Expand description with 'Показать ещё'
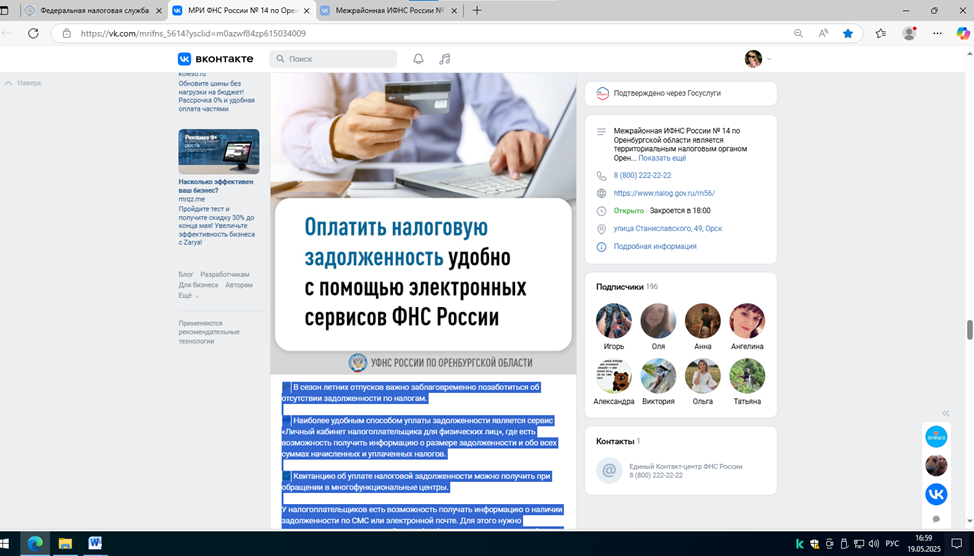Viewport: 974px width, 556px height. tap(662, 158)
